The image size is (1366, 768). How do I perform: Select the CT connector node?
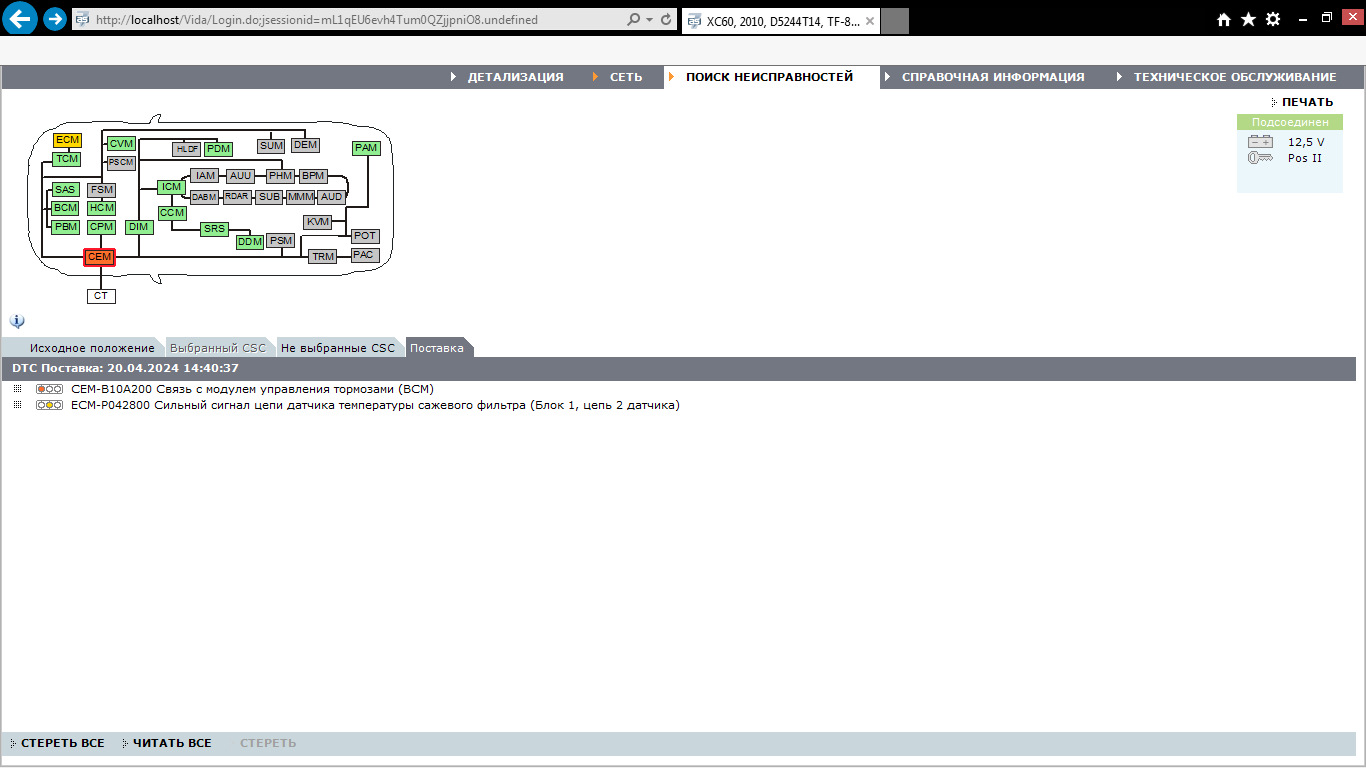coord(101,296)
